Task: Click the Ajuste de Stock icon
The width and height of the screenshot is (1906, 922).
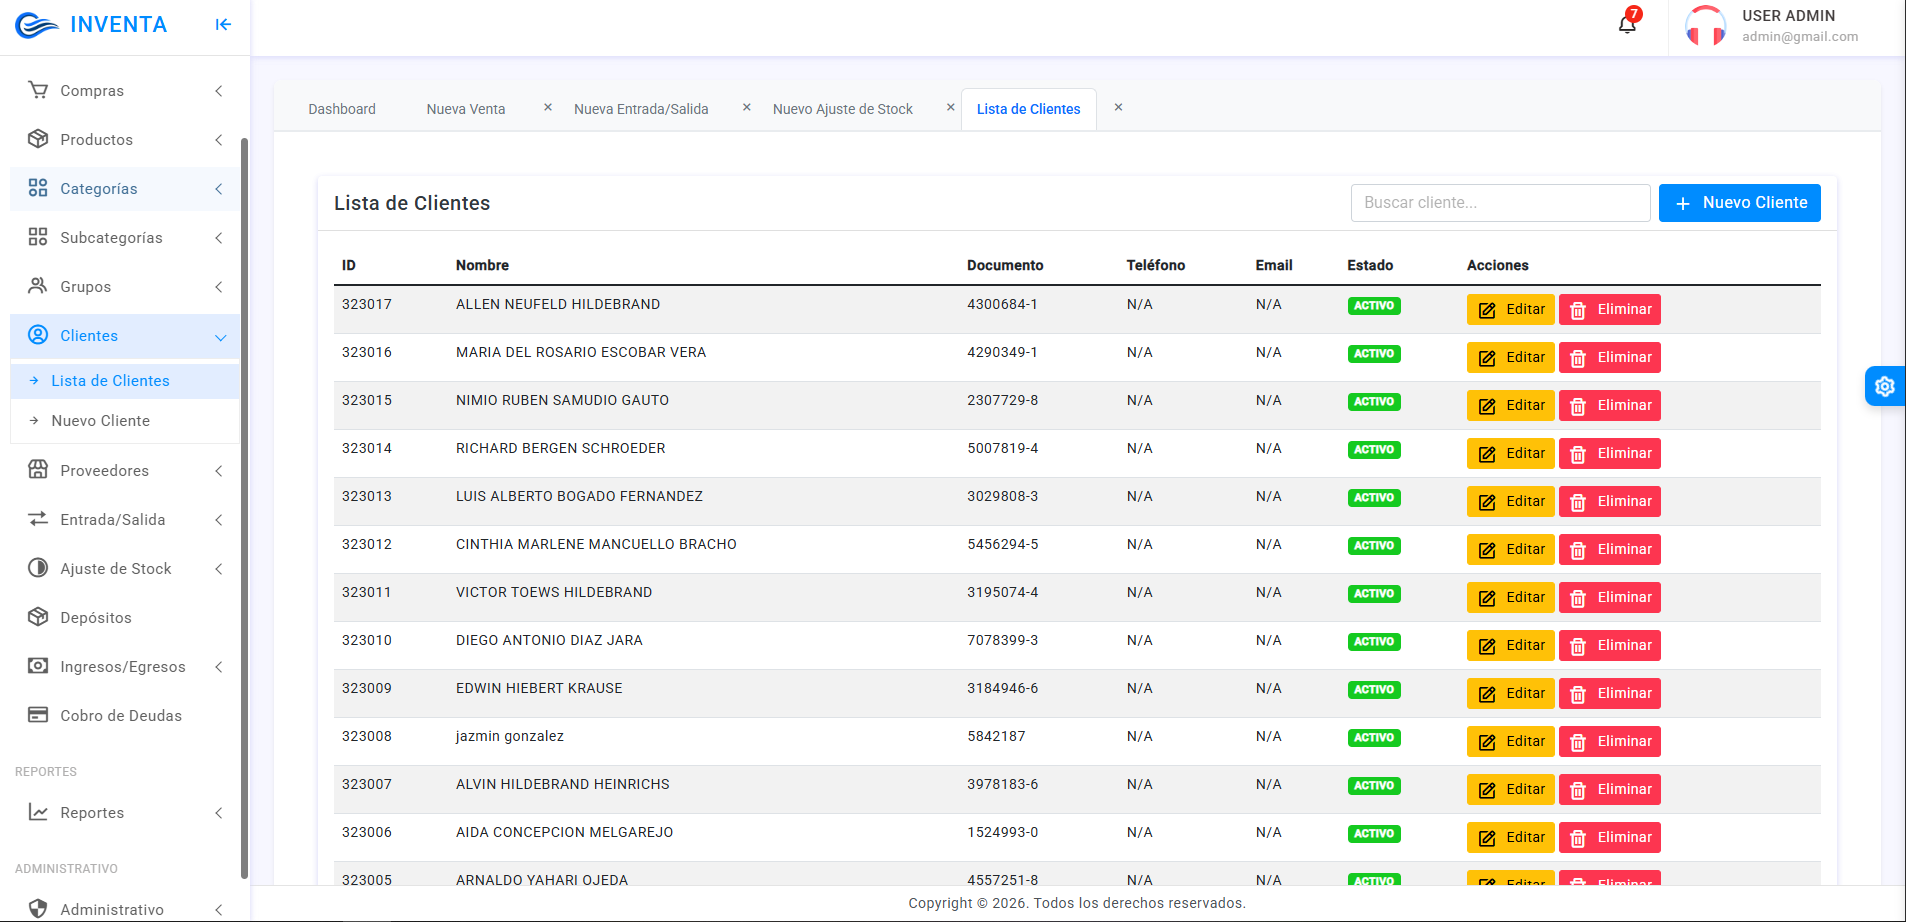Action: click(x=38, y=568)
